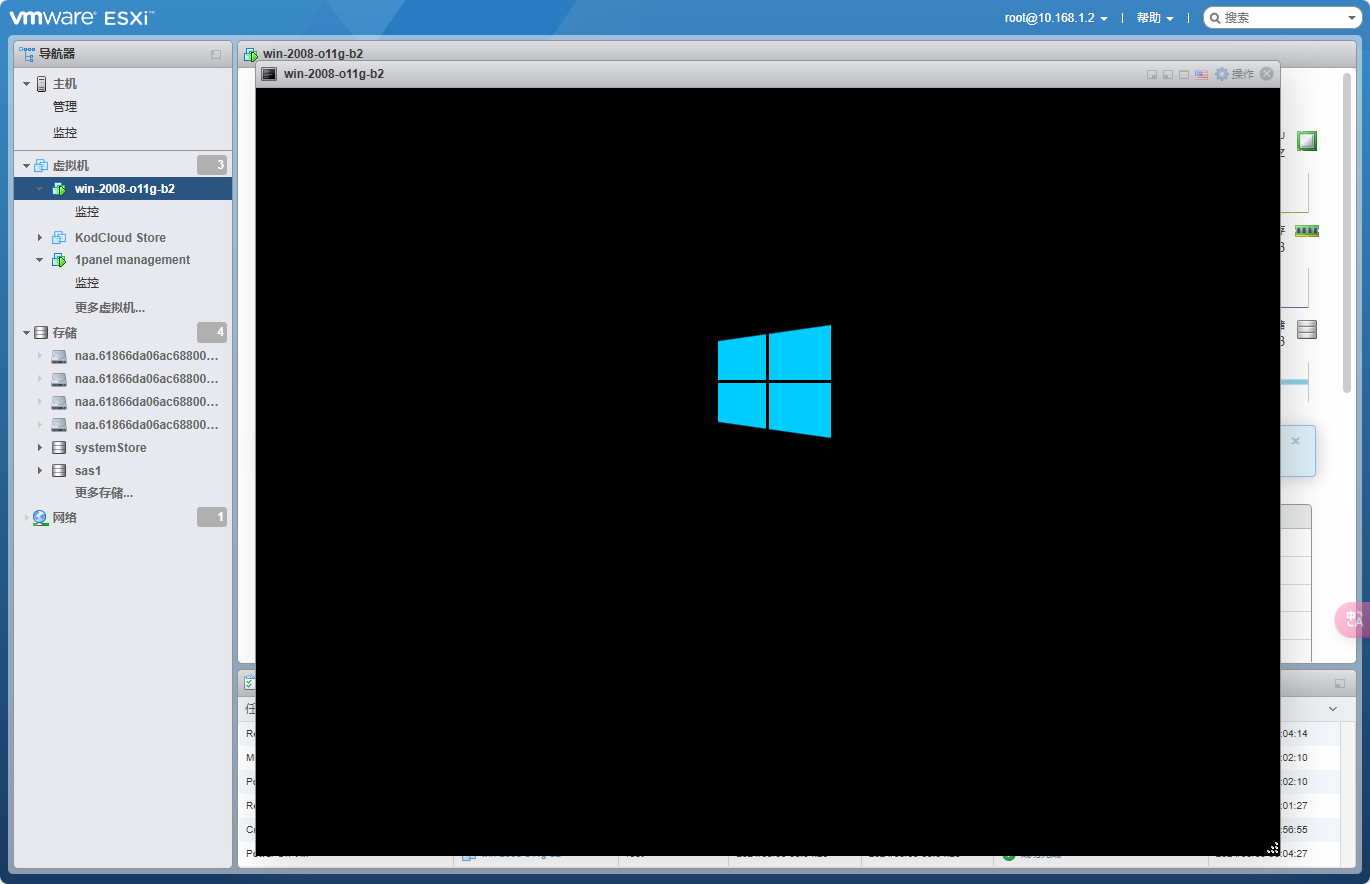This screenshot has width=1370, height=884.
Task: Open the Virtual Machines (虚拟机) list
Action: [71, 166]
